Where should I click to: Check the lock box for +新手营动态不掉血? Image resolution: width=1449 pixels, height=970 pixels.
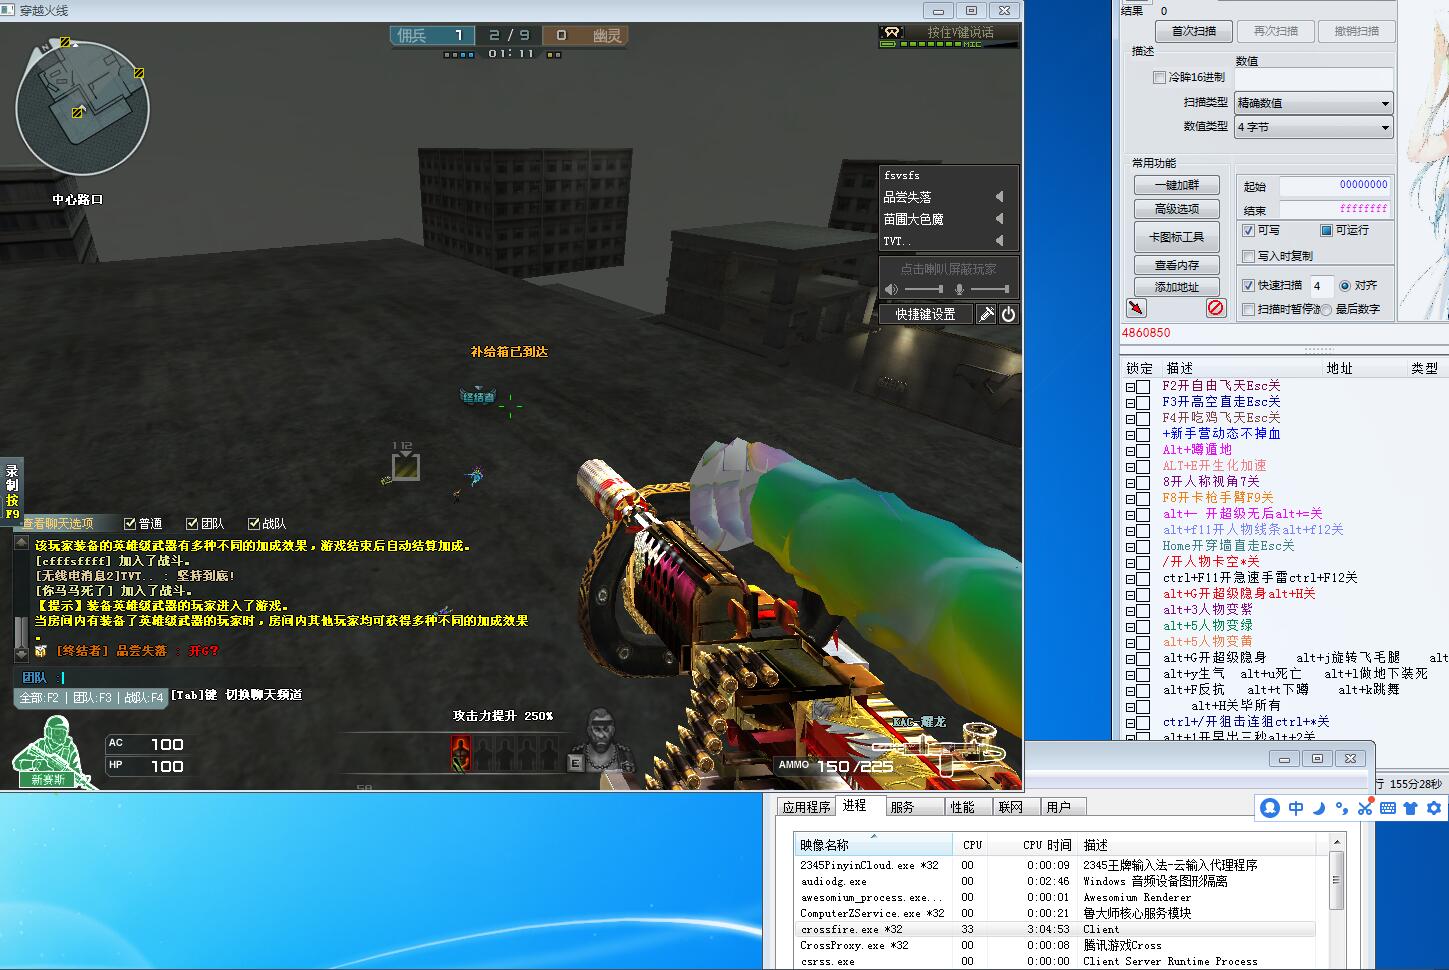[x=1143, y=434]
